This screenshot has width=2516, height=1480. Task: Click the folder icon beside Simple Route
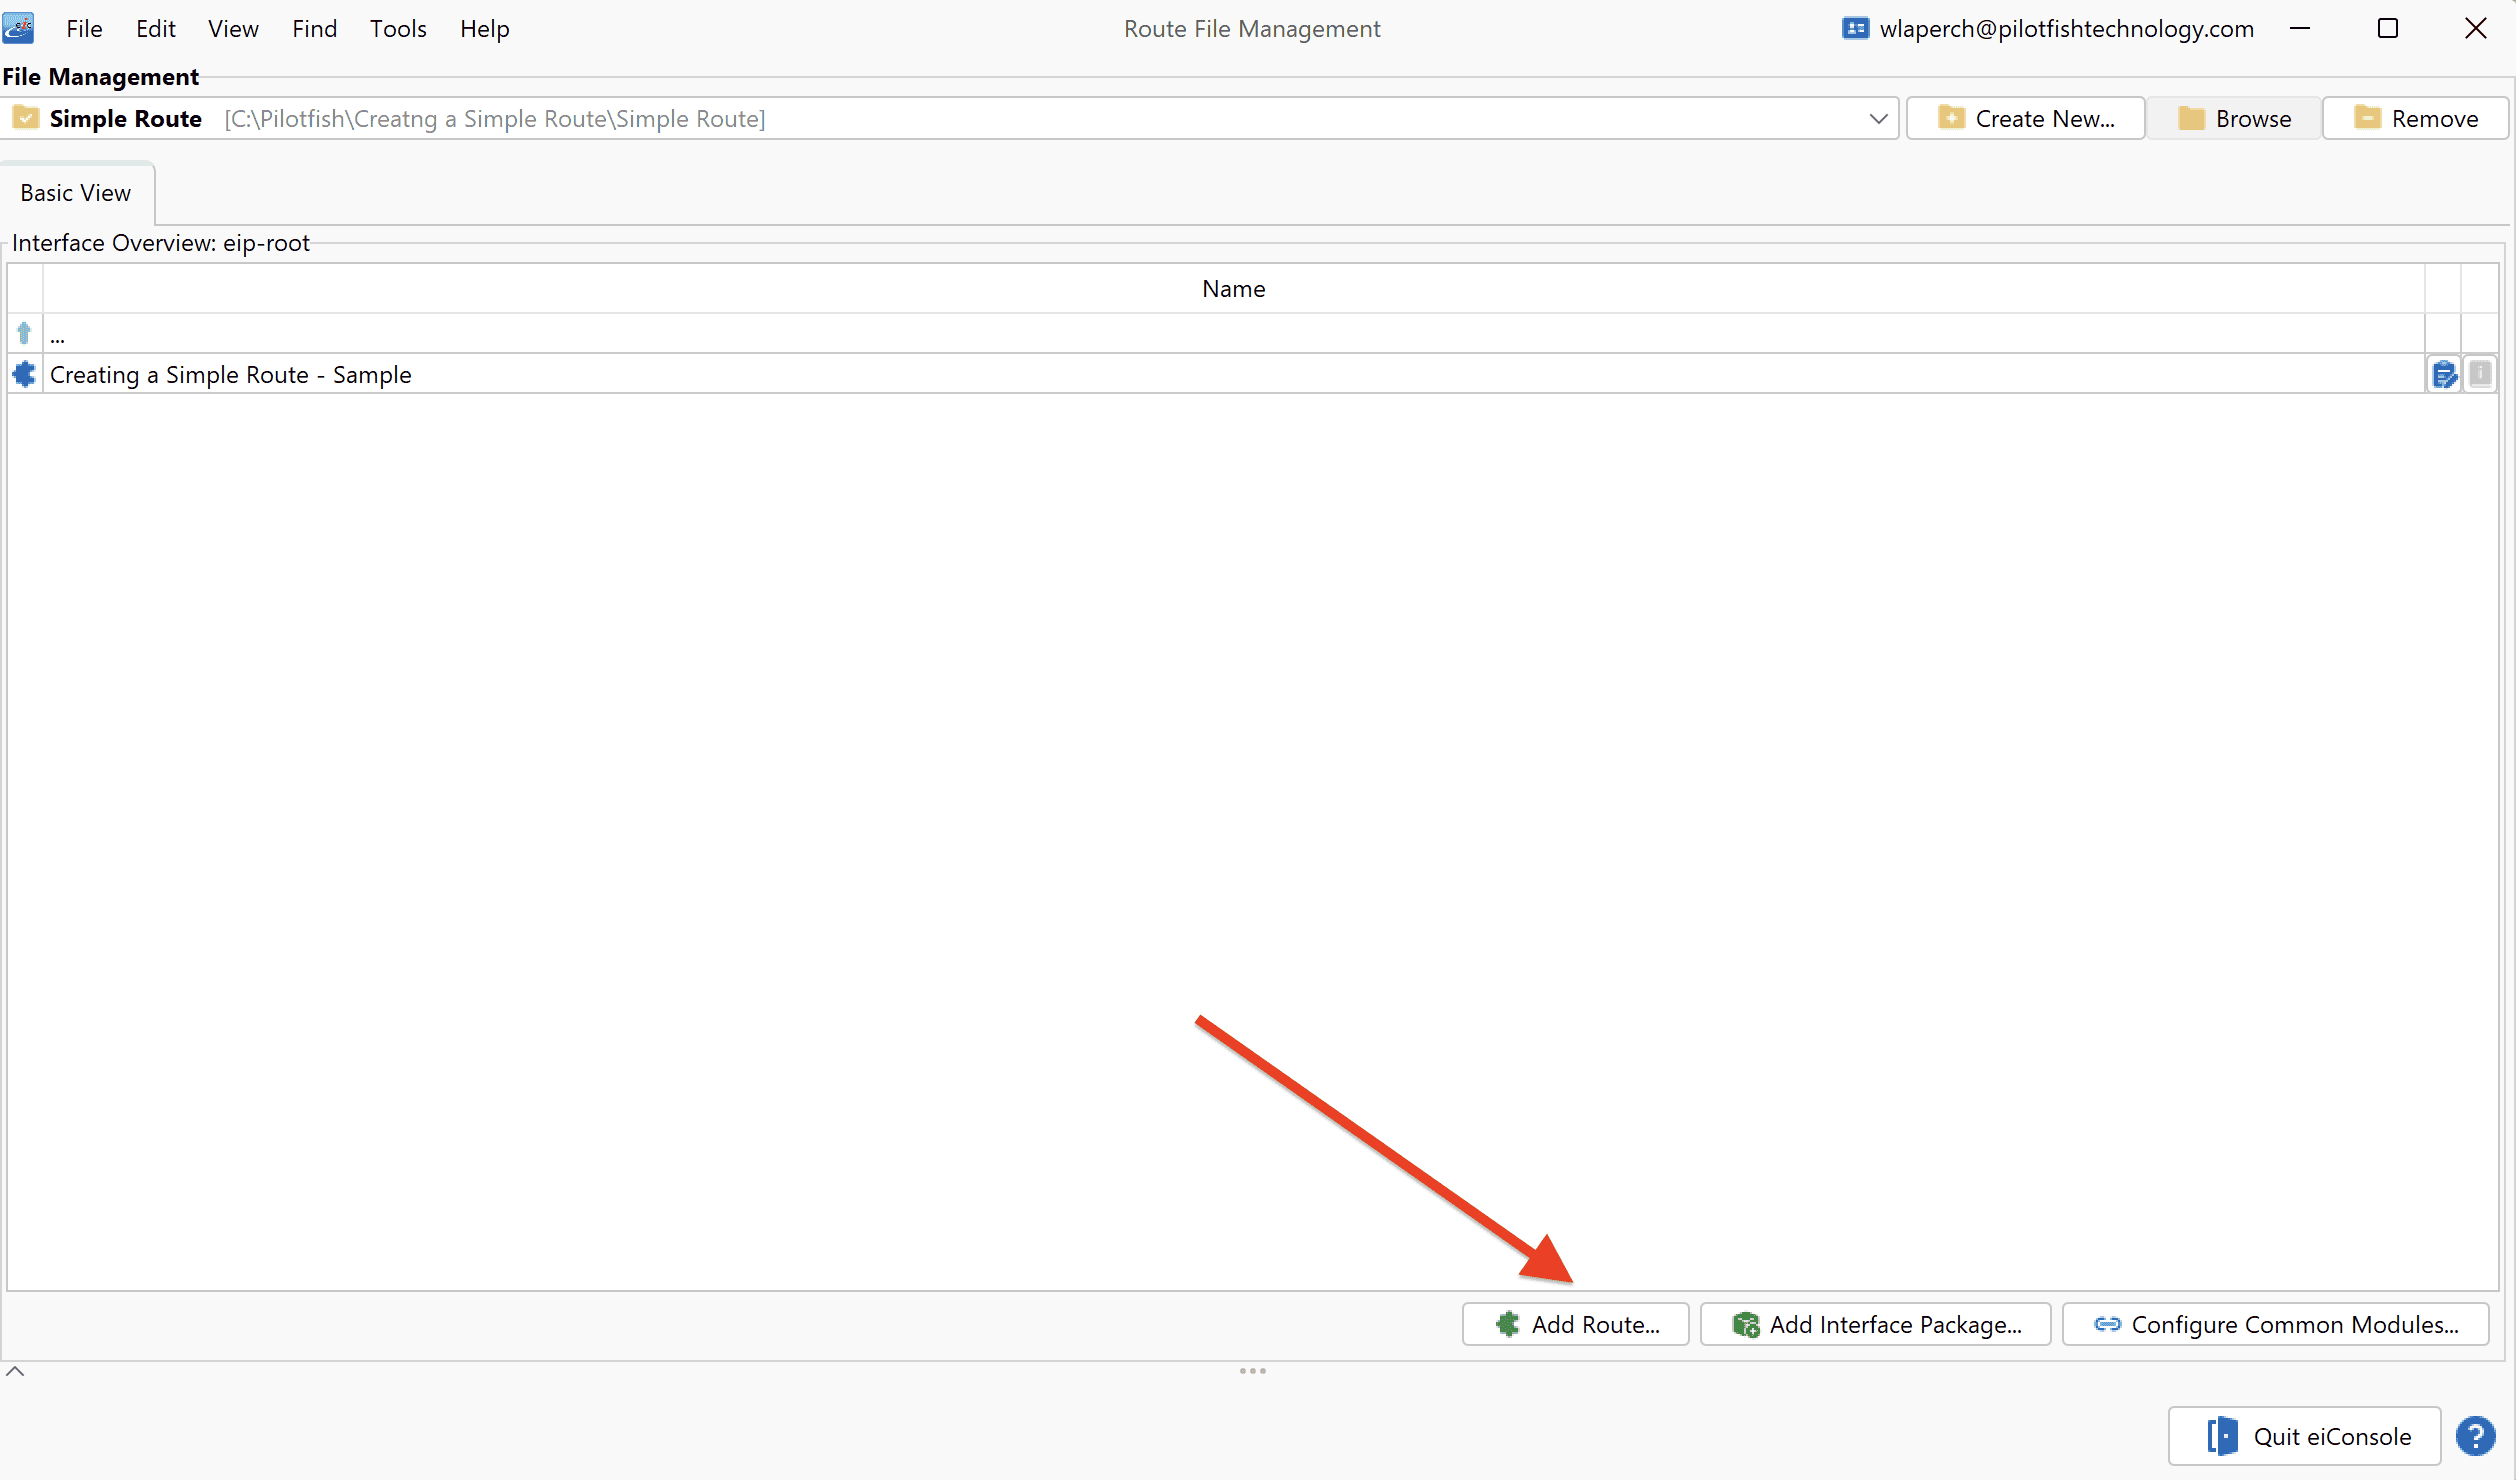26,118
